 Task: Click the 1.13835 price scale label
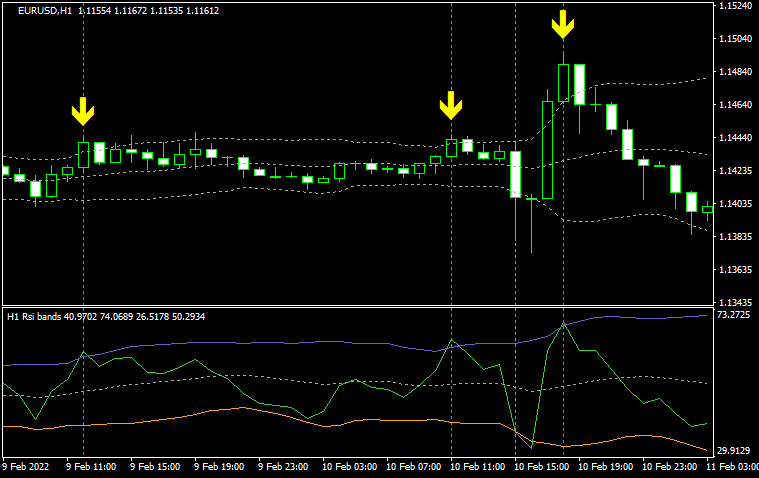[x=735, y=236]
